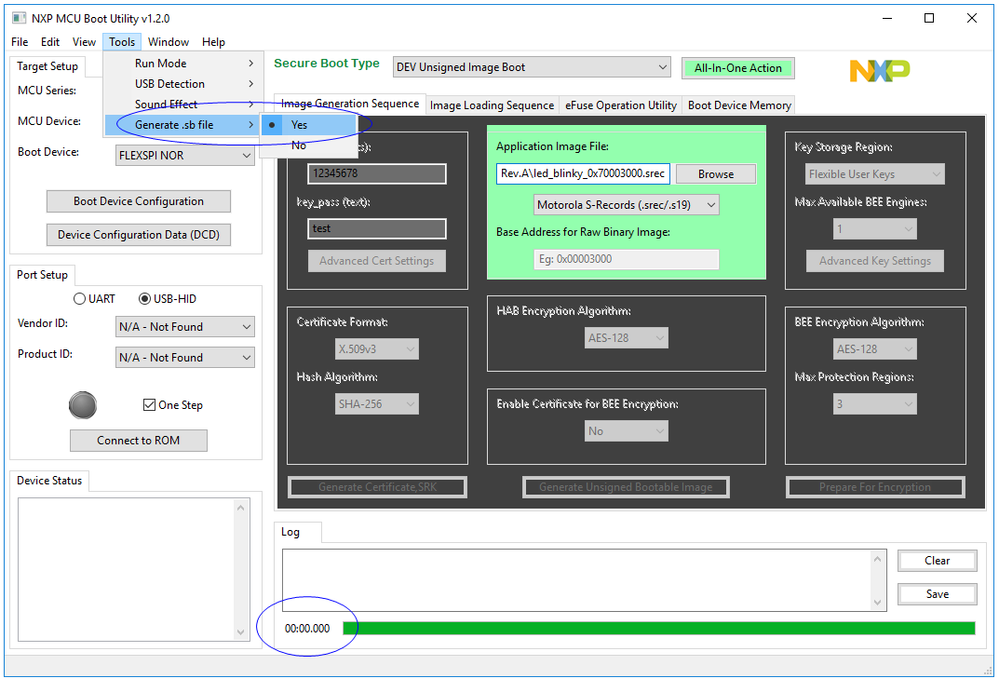Open the Window menu
The height and width of the screenshot is (682, 999).
[x=168, y=42]
